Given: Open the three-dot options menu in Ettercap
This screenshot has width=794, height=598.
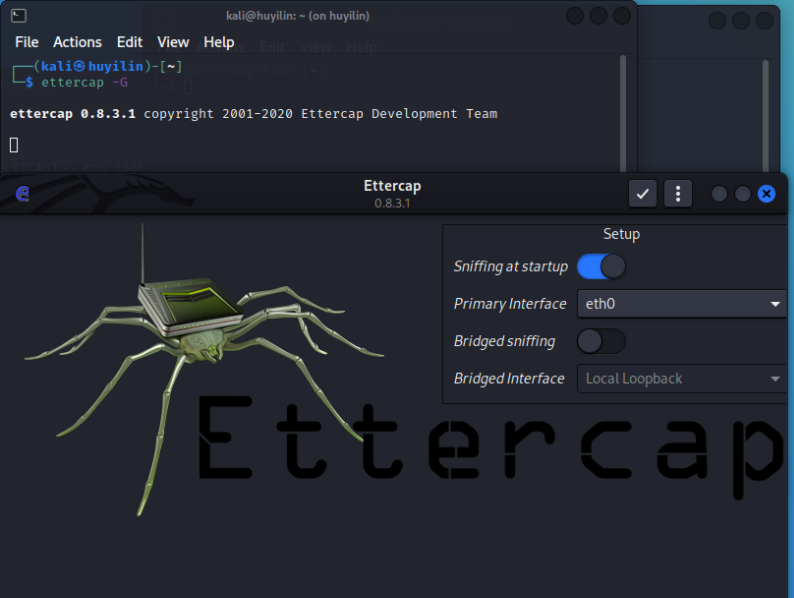Looking at the screenshot, I should (x=678, y=193).
